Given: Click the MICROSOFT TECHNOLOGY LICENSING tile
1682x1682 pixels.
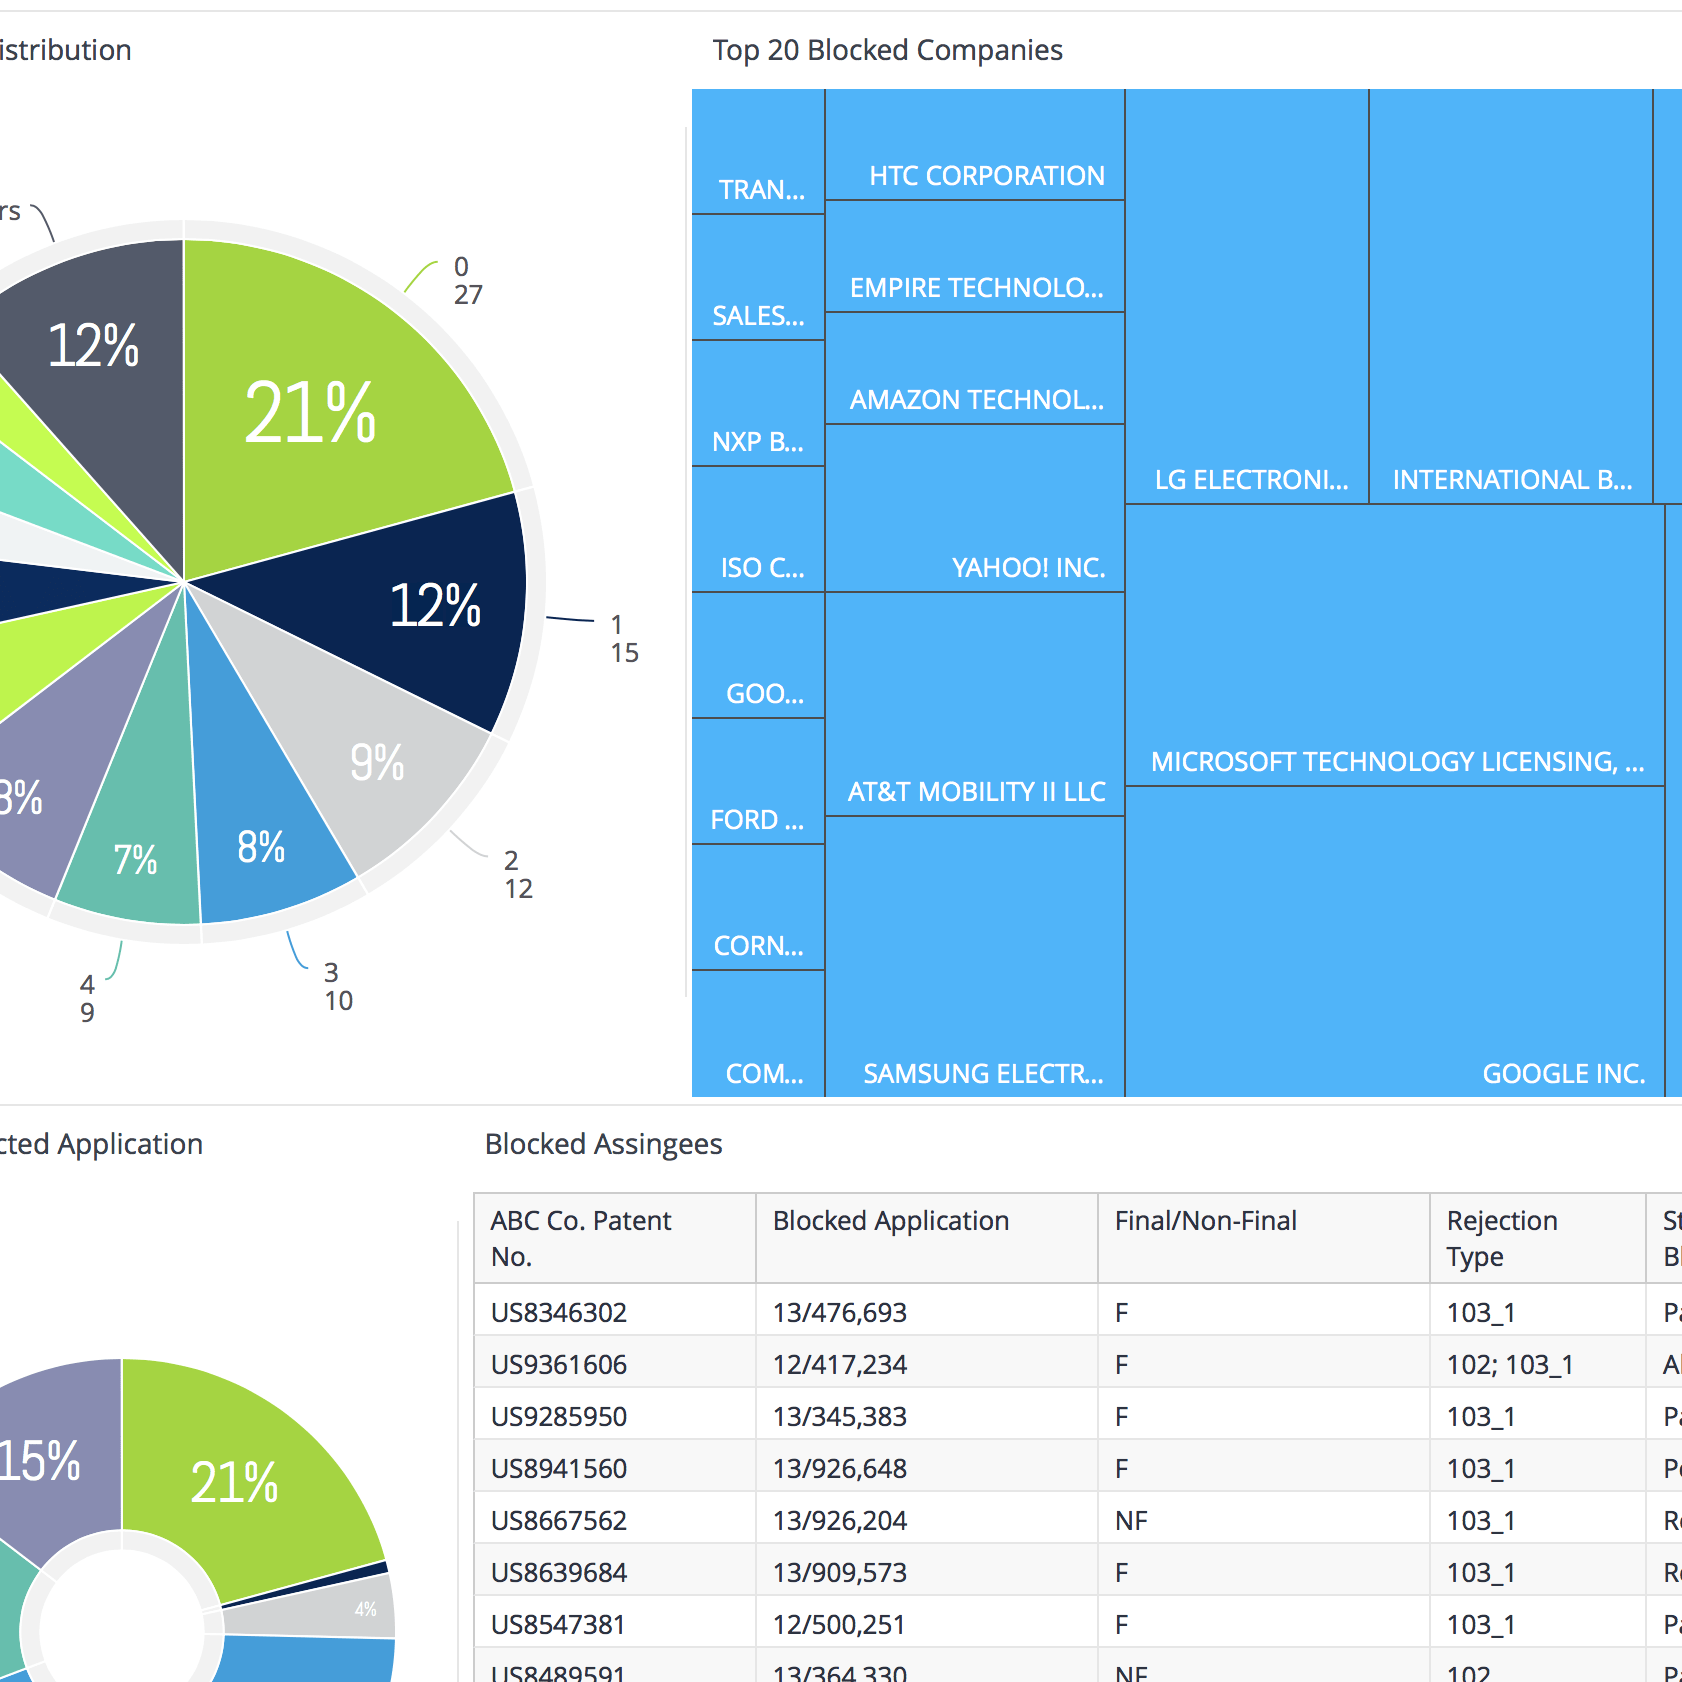Looking at the screenshot, I should [1395, 646].
